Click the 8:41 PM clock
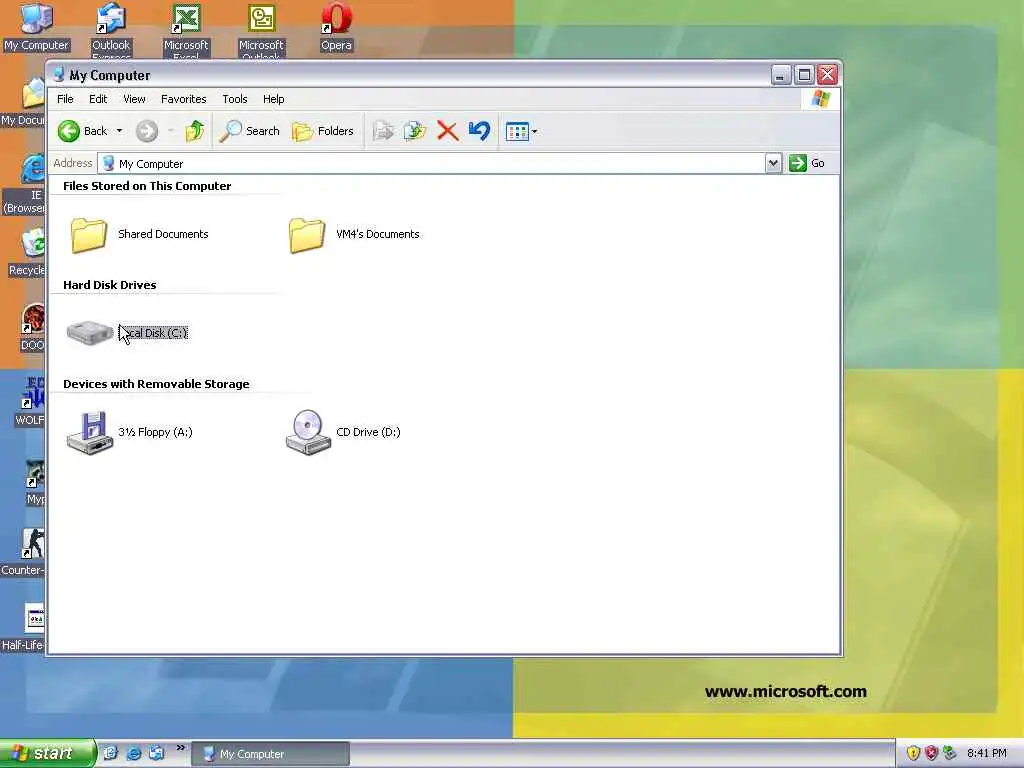 coord(987,754)
